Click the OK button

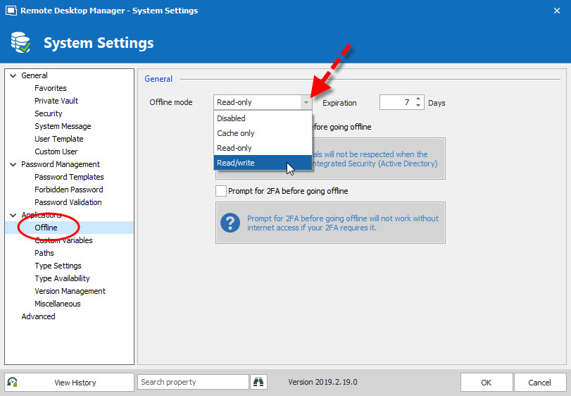486,383
